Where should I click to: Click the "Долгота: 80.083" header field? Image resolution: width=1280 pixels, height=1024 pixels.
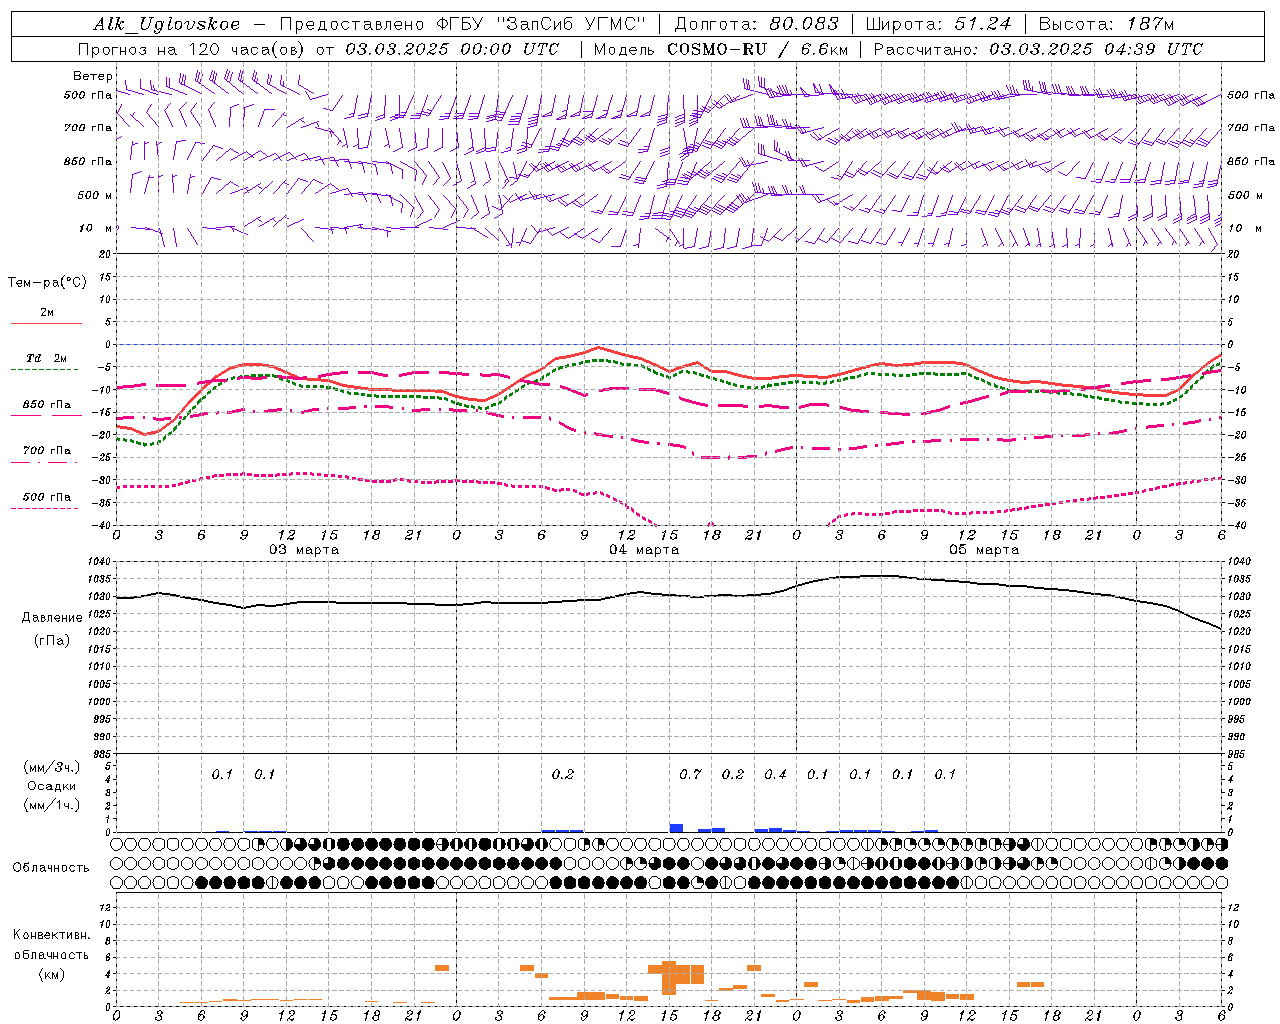pyautogui.click(x=757, y=24)
